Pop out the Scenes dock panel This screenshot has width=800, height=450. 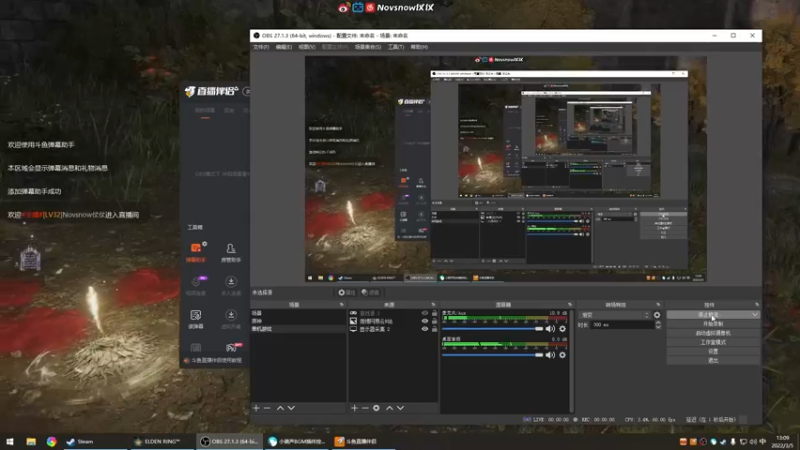click(342, 305)
